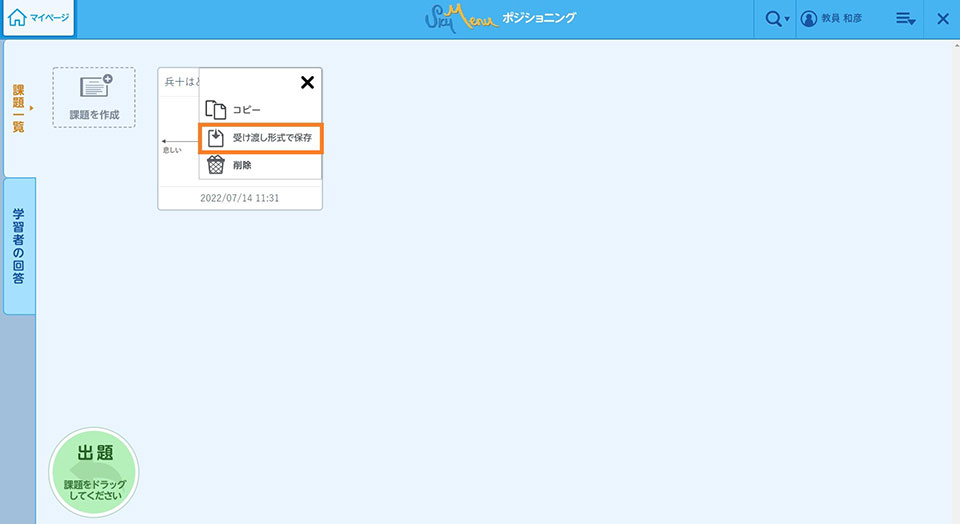Click the trash can icon

pos(215,165)
